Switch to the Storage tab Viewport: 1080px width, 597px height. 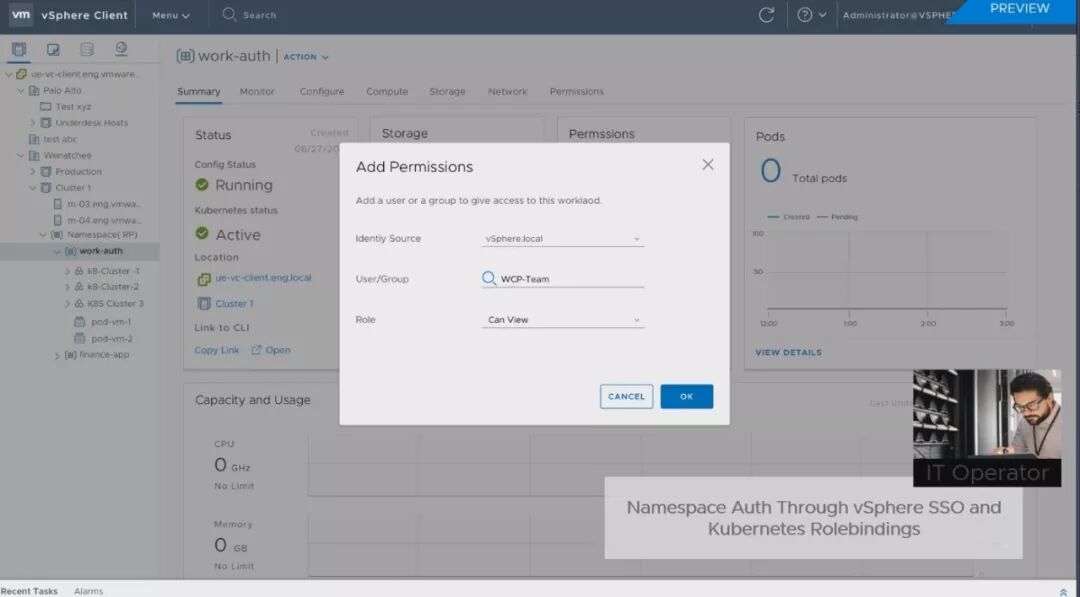tap(447, 92)
